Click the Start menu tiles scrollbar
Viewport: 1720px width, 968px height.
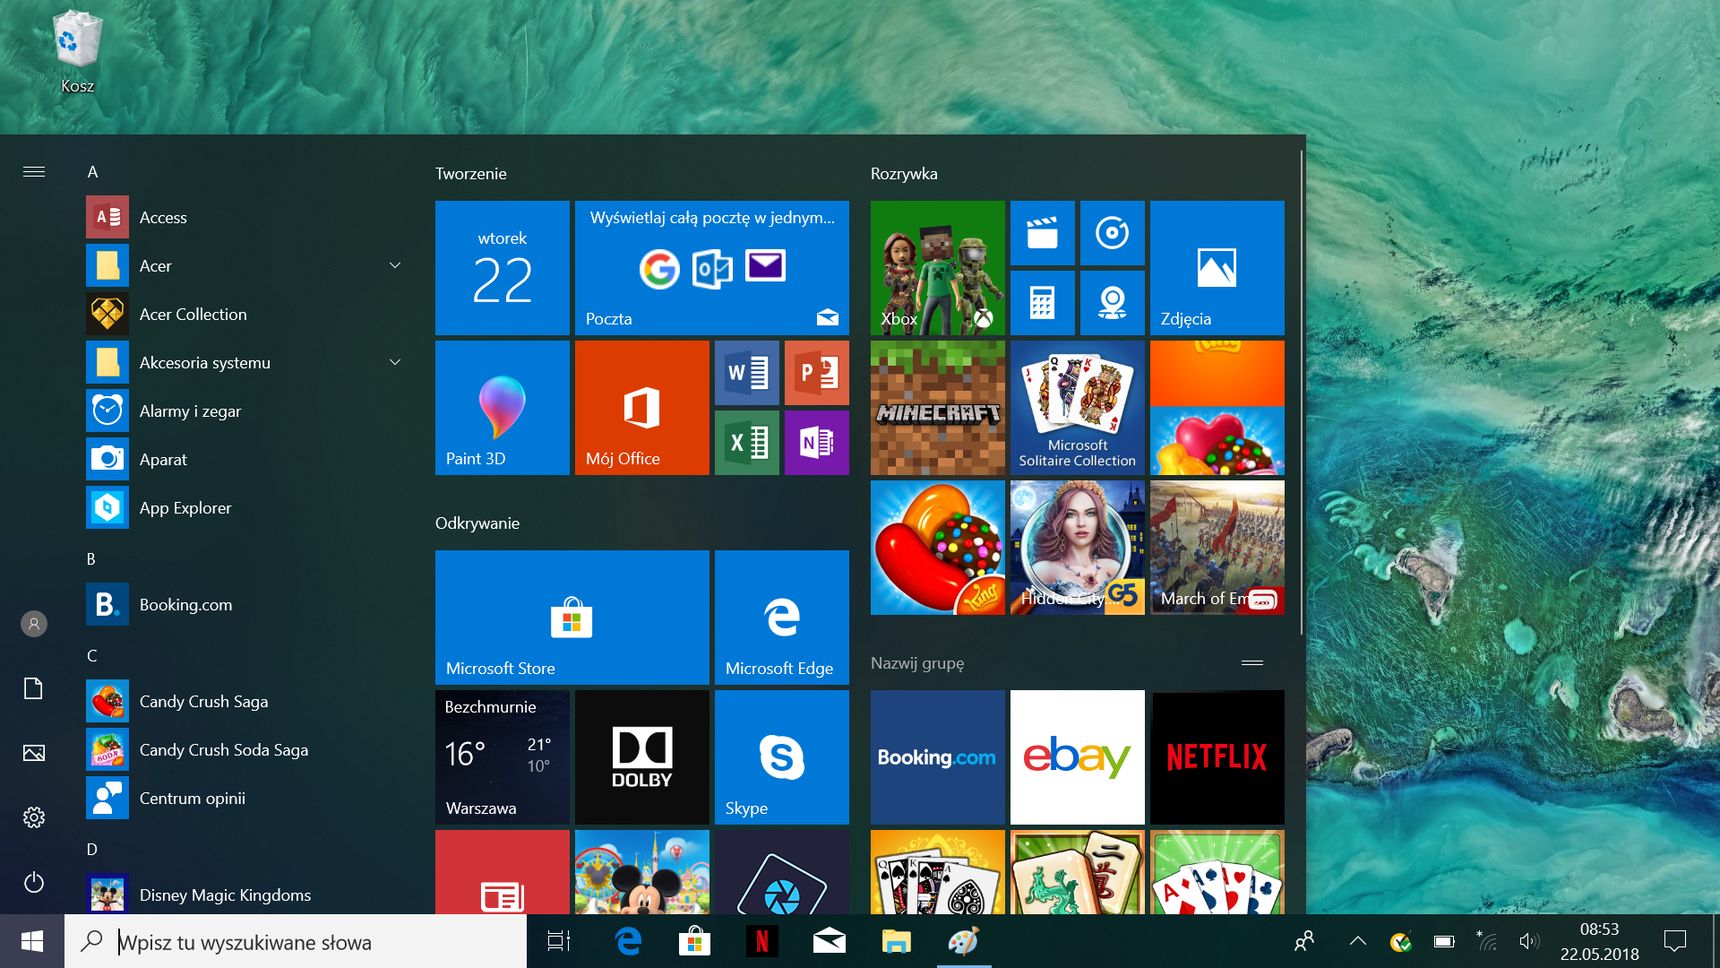(1301, 392)
